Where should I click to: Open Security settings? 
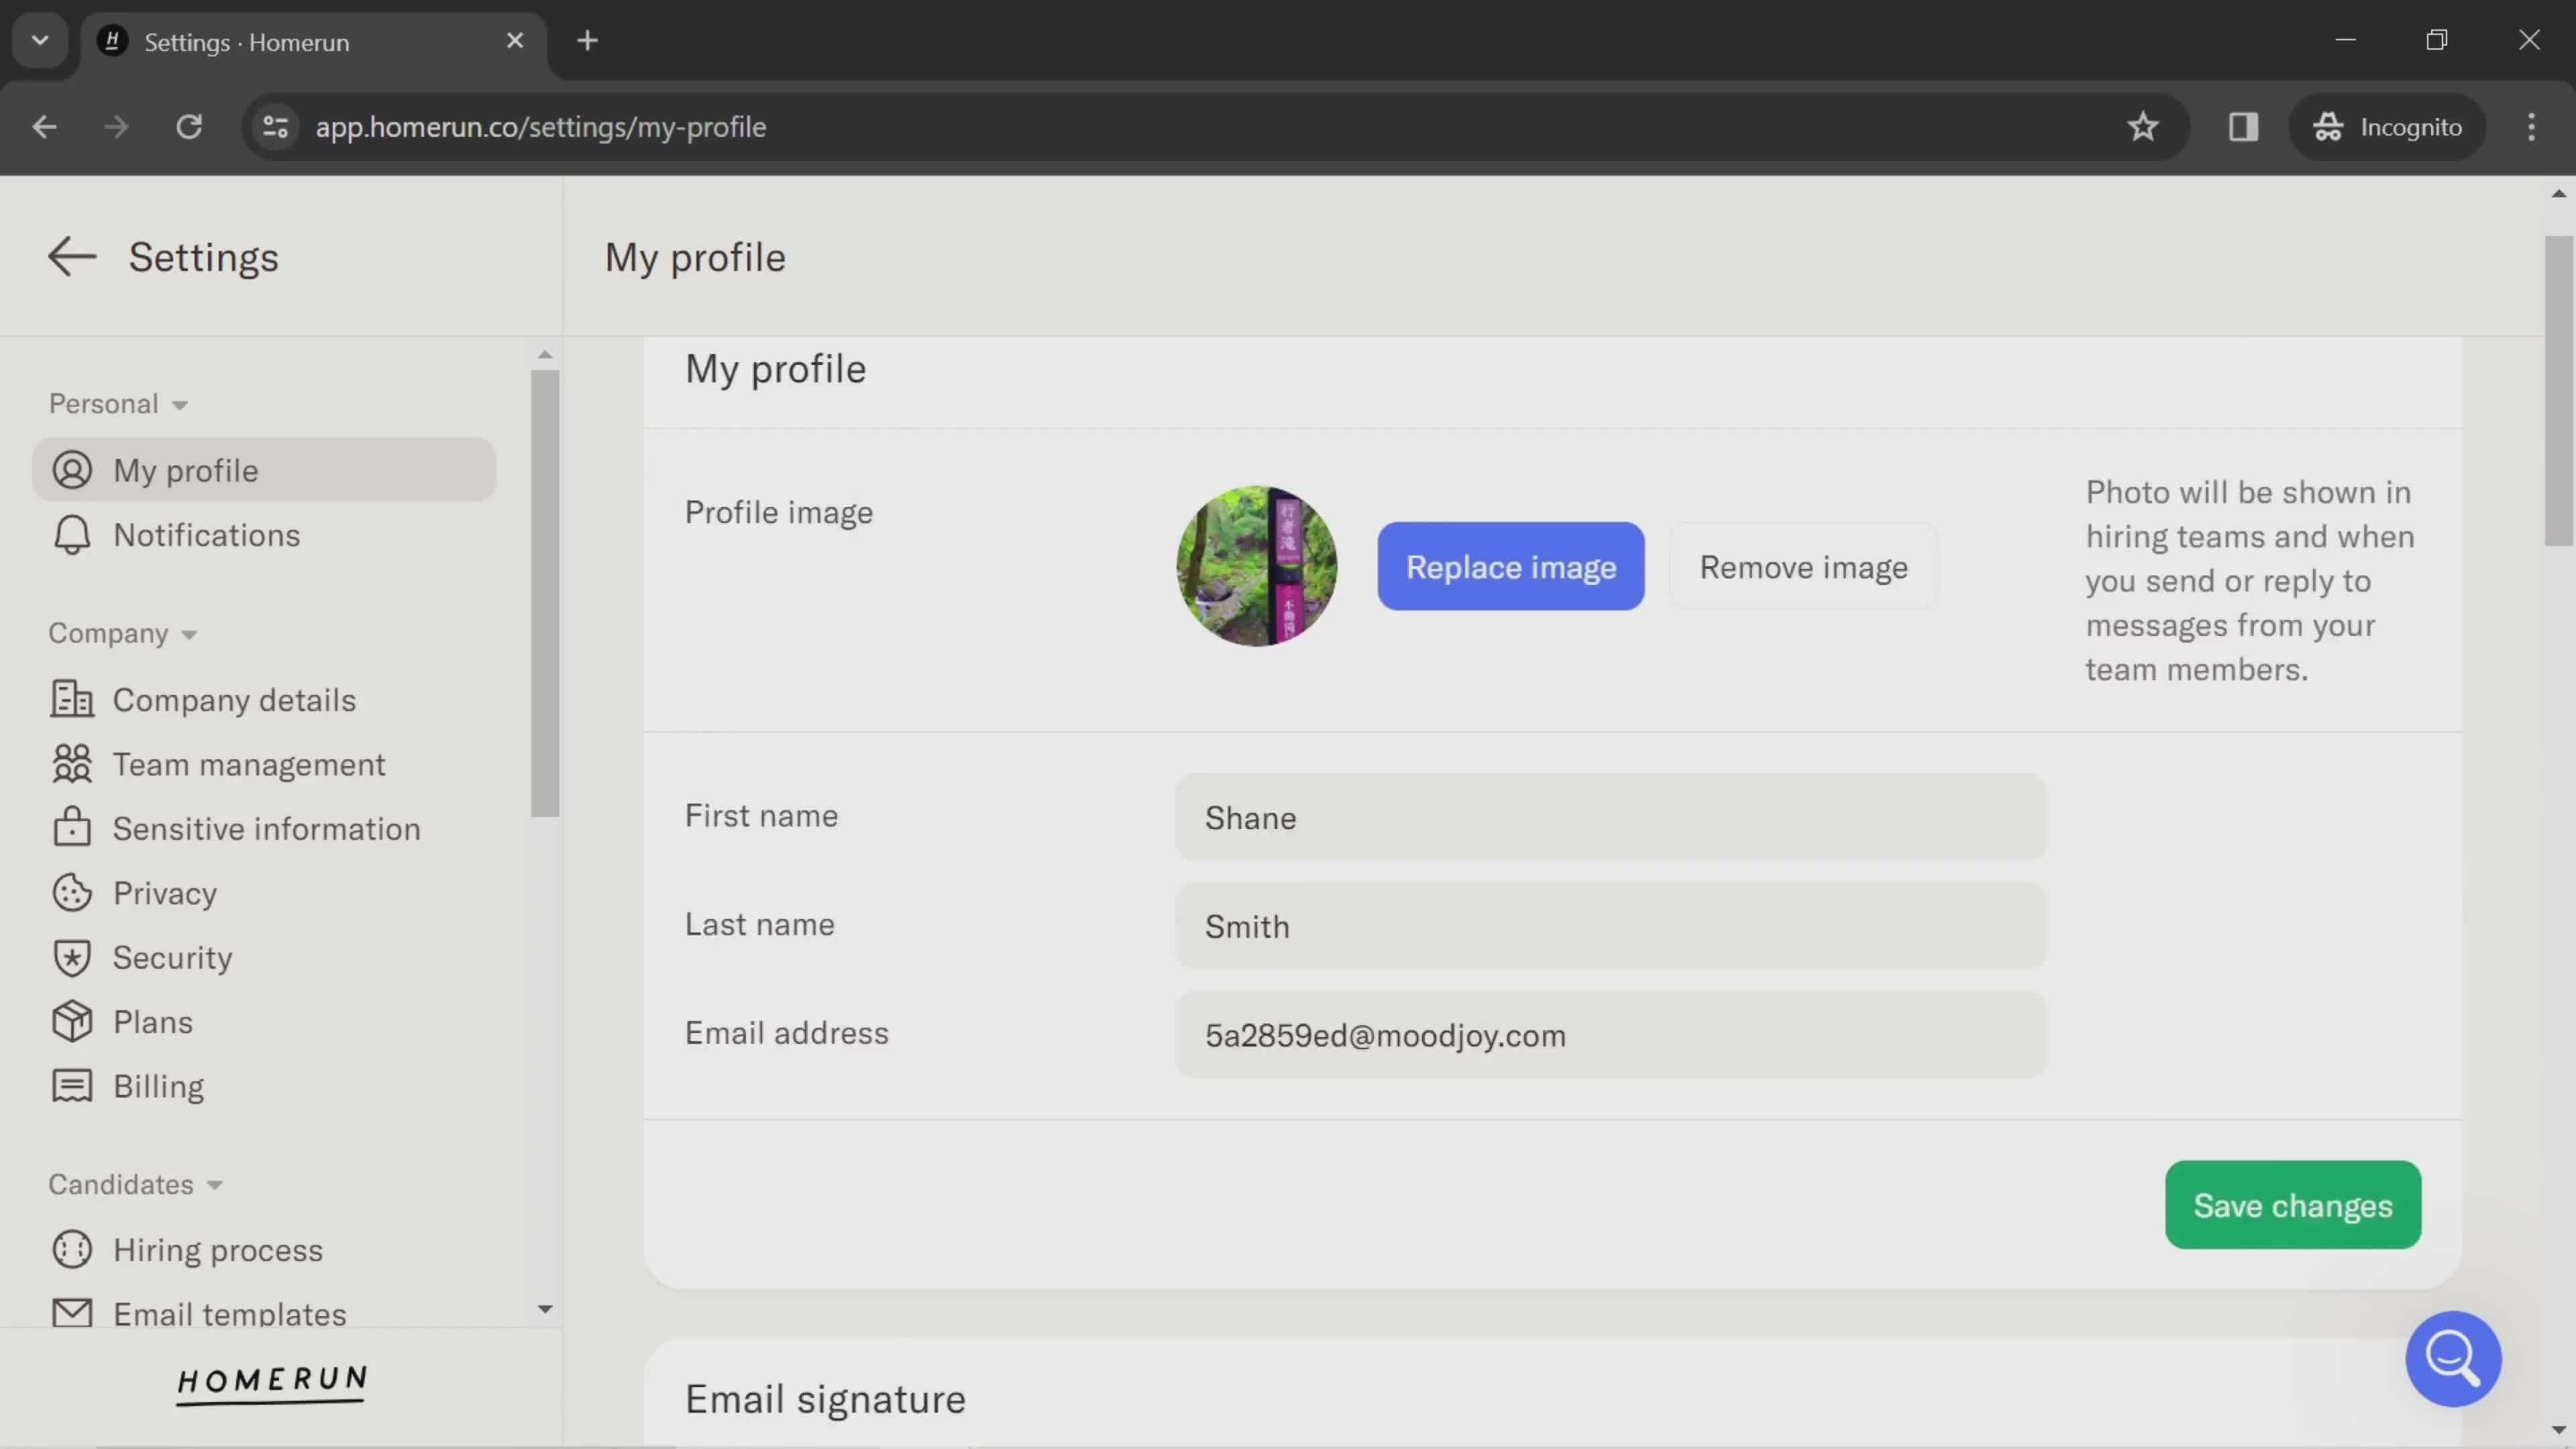264,958
